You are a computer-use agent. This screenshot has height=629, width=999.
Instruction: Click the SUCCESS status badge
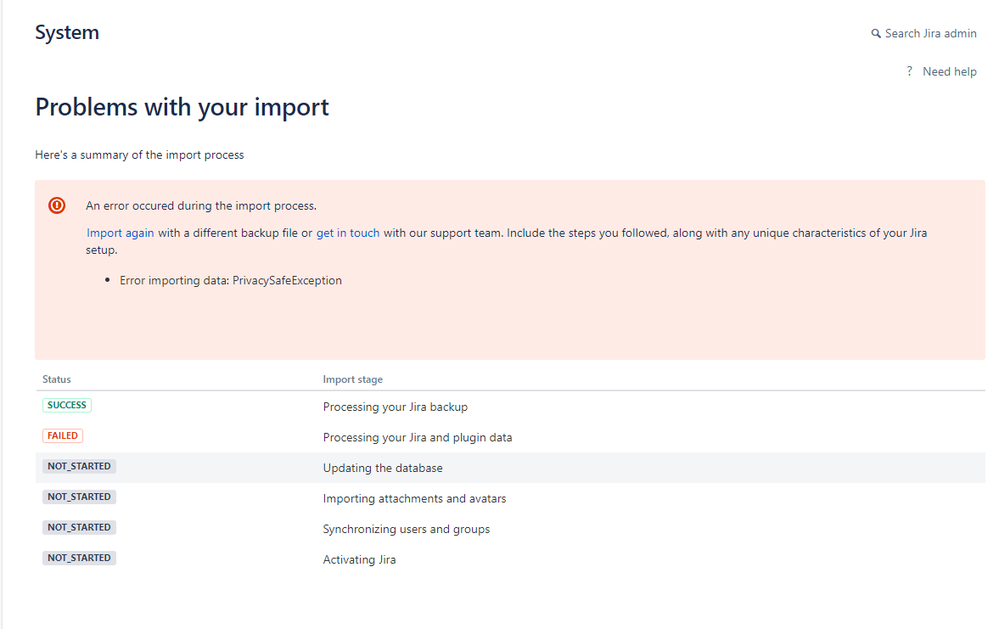(67, 405)
